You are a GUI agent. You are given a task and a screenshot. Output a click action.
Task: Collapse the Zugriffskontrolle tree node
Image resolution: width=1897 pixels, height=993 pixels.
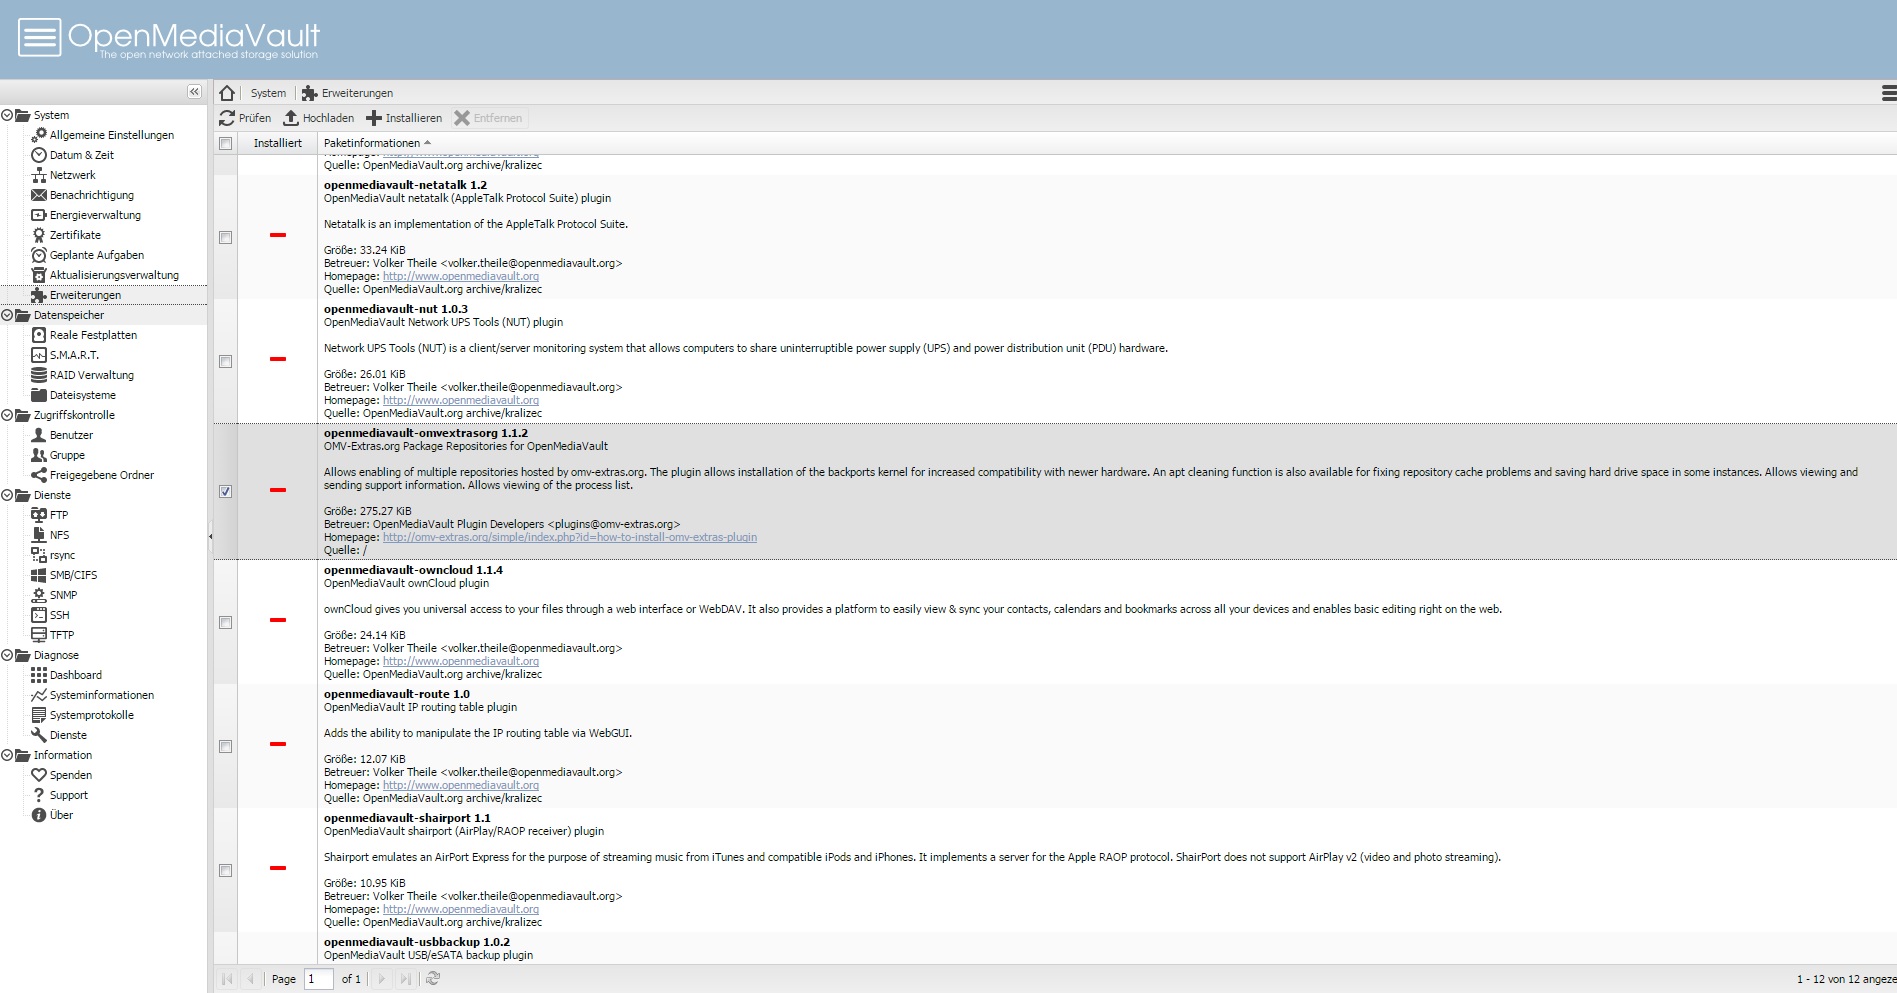(7, 415)
